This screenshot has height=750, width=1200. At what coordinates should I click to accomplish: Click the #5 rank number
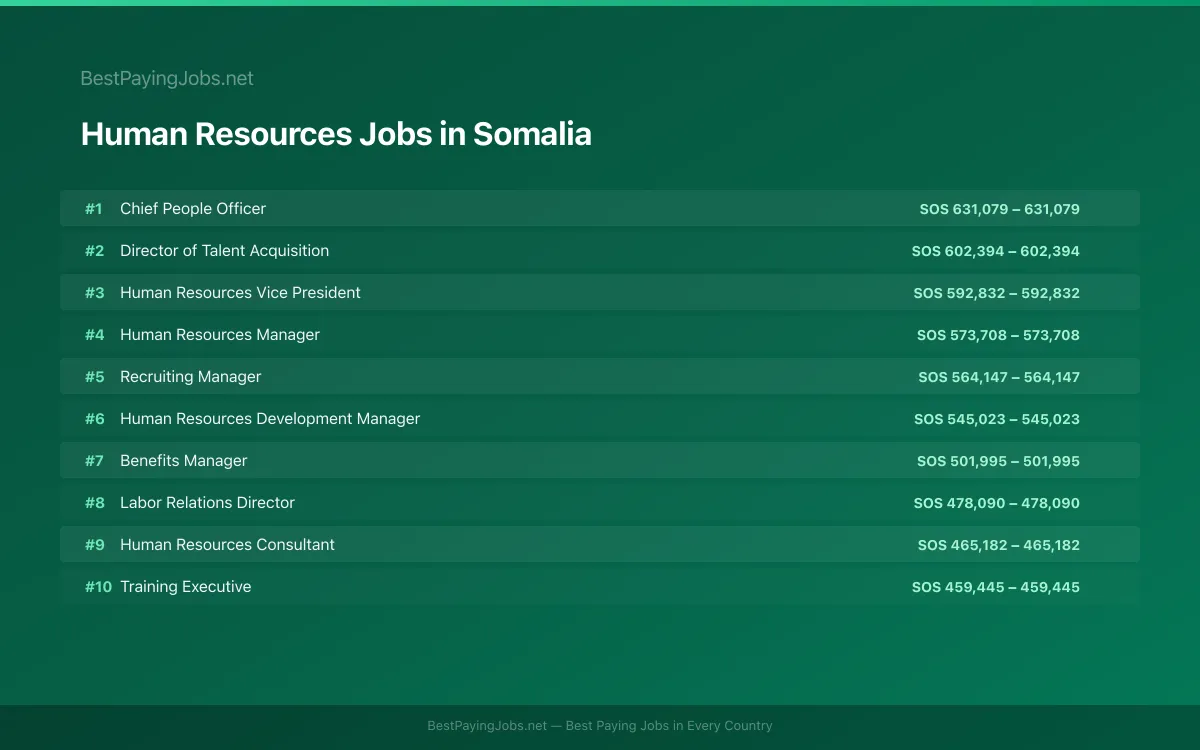[x=94, y=377]
